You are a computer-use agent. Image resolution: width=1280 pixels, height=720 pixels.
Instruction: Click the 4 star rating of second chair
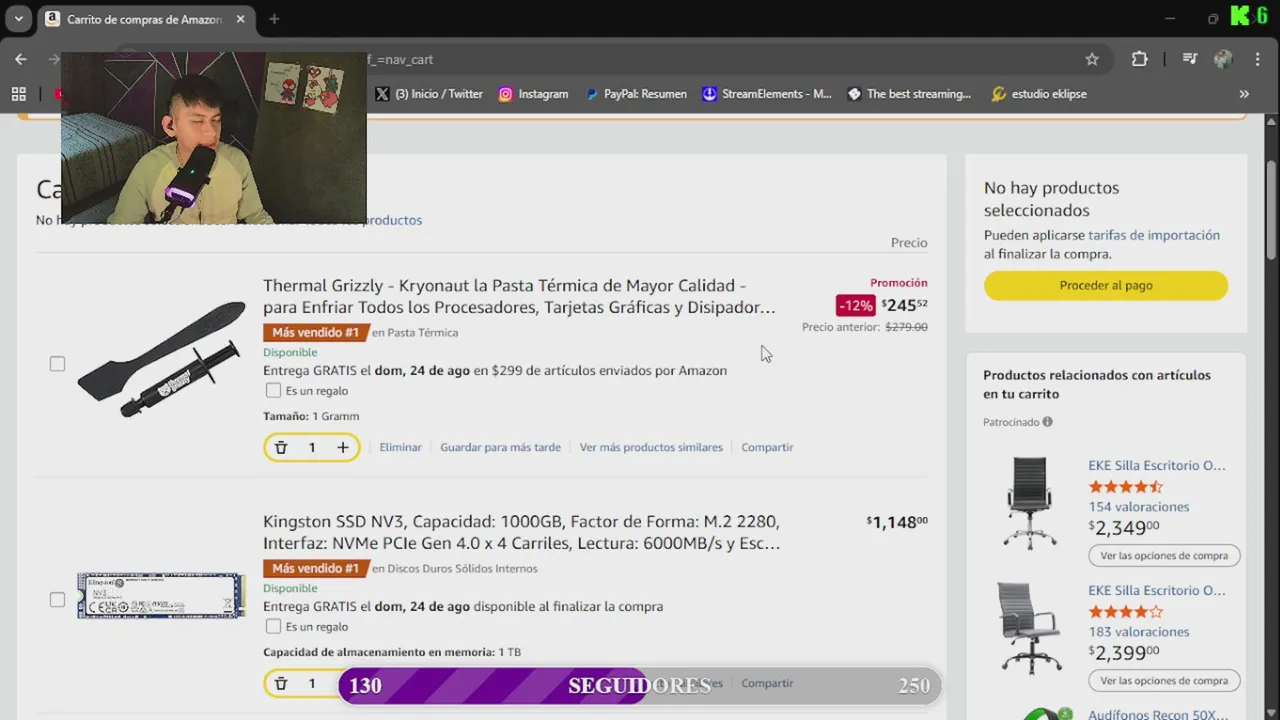1126,612
